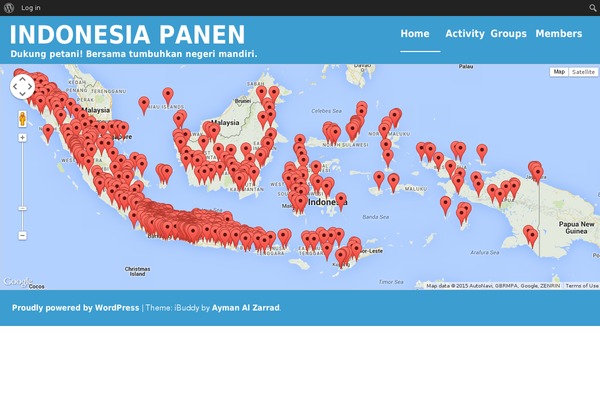The height and width of the screenshot is (400, 600).
Task: Click the Banda Sea map label
Action: [x=375, y=217]
